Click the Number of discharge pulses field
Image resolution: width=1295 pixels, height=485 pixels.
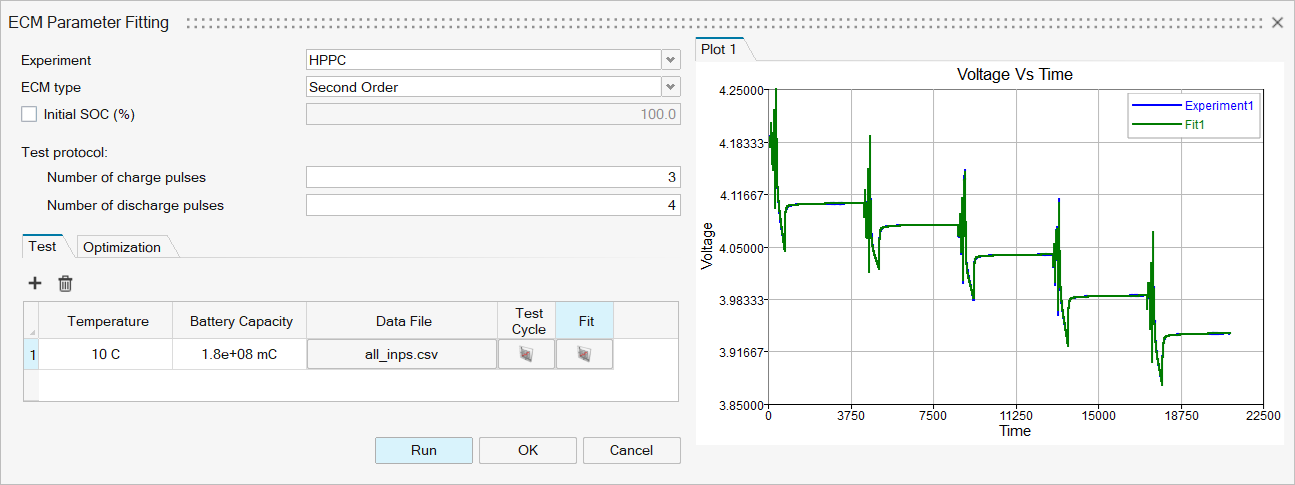pos(493,205)
